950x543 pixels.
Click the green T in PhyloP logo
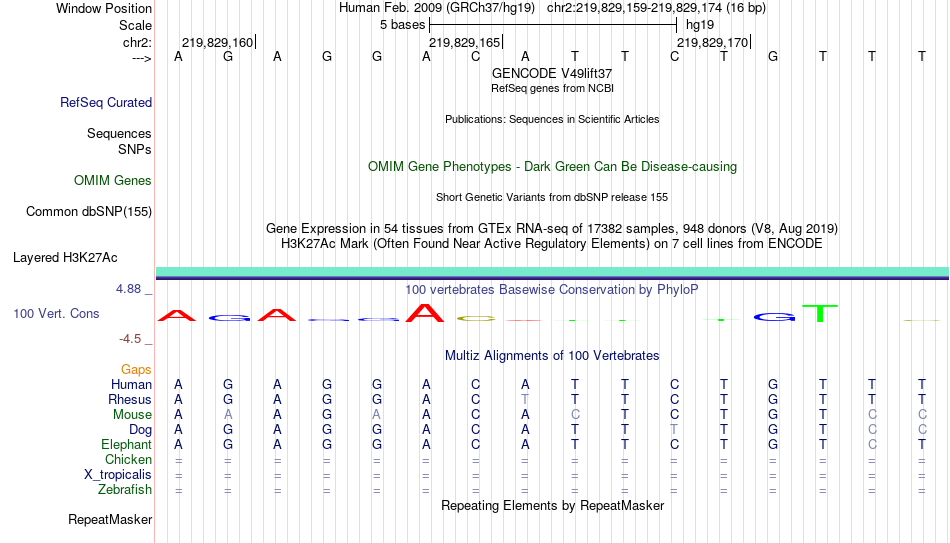coord(820,313)
